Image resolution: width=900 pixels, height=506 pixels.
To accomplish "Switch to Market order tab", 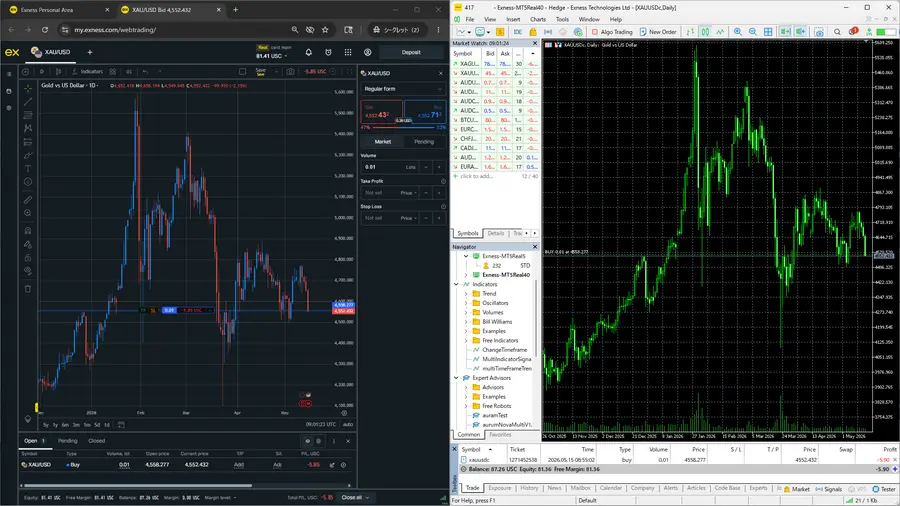I will pos(382,142).
